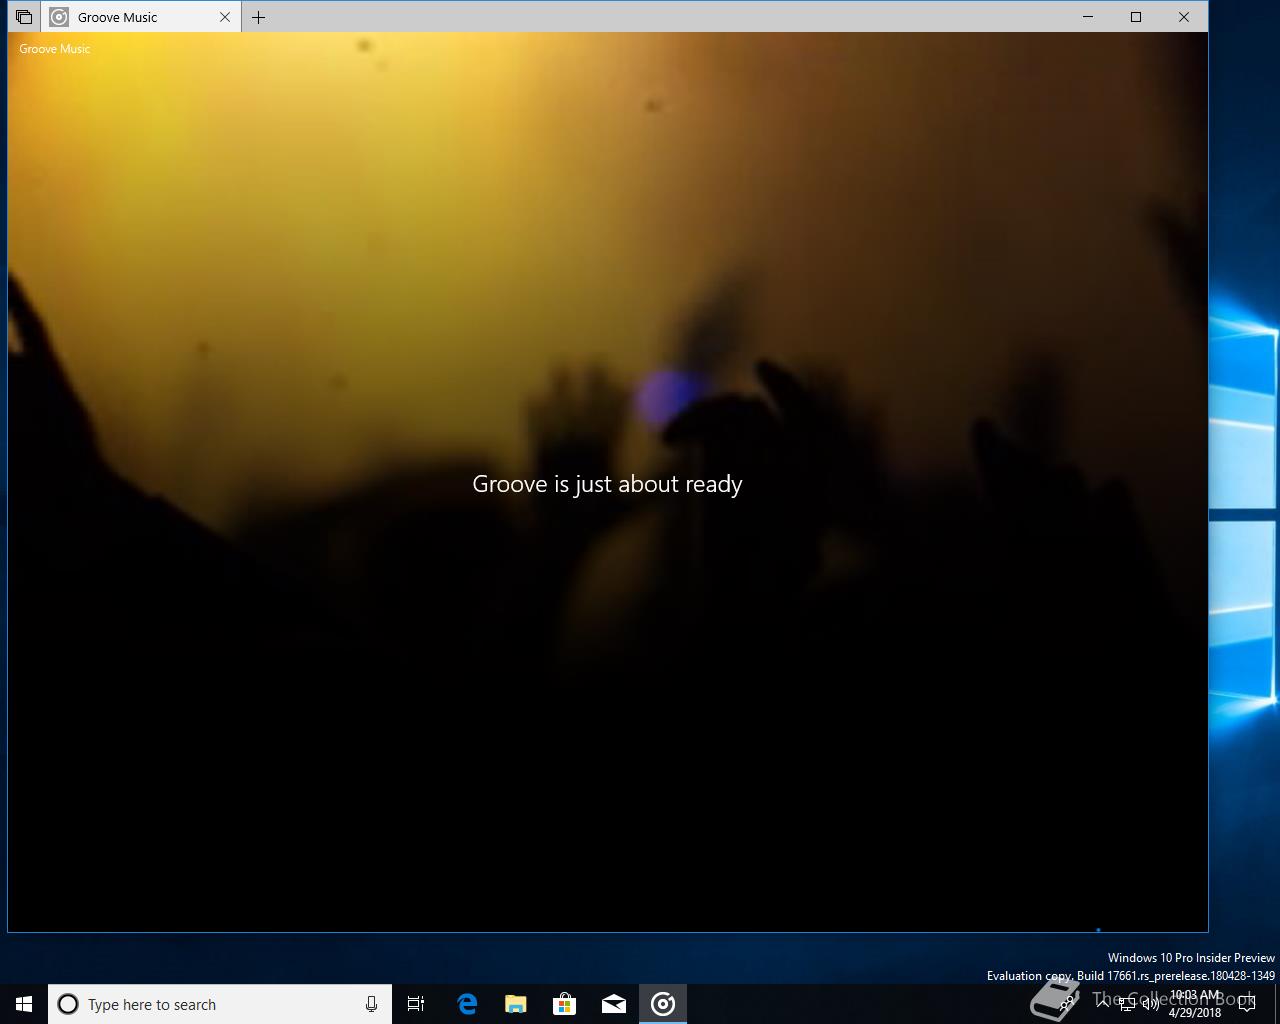Open the Mail app from the taskbar
The width and height of the screenshot is (1280, 1024).
point(614,1004)
